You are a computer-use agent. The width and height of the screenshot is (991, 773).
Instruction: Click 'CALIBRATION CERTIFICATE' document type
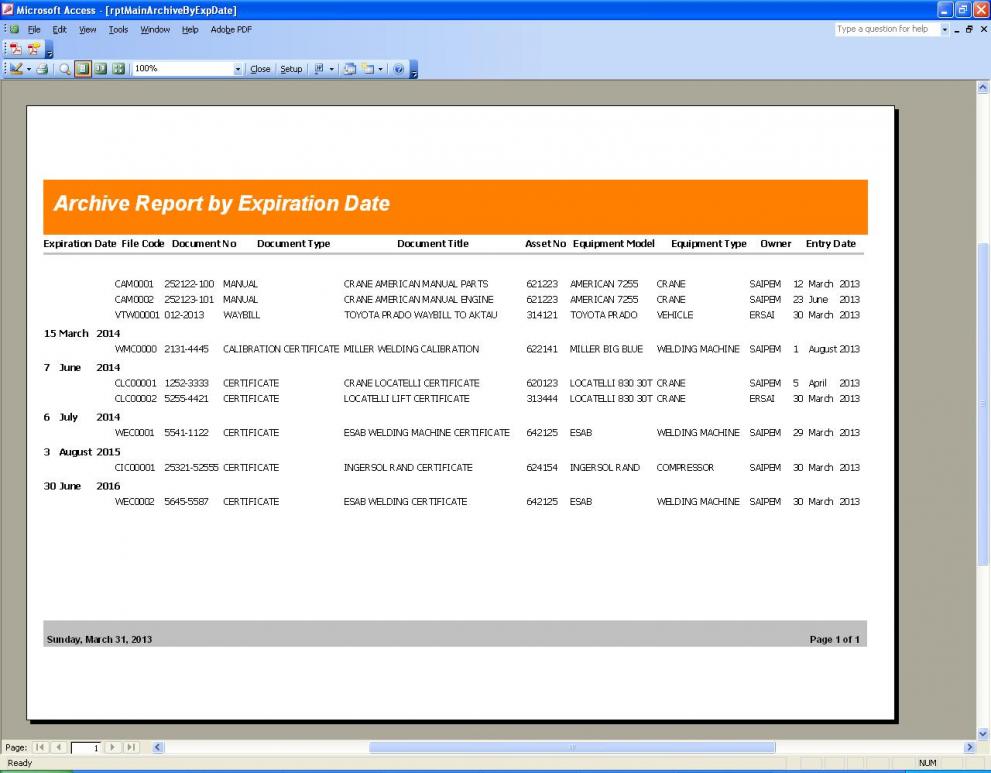pos(281,349)
